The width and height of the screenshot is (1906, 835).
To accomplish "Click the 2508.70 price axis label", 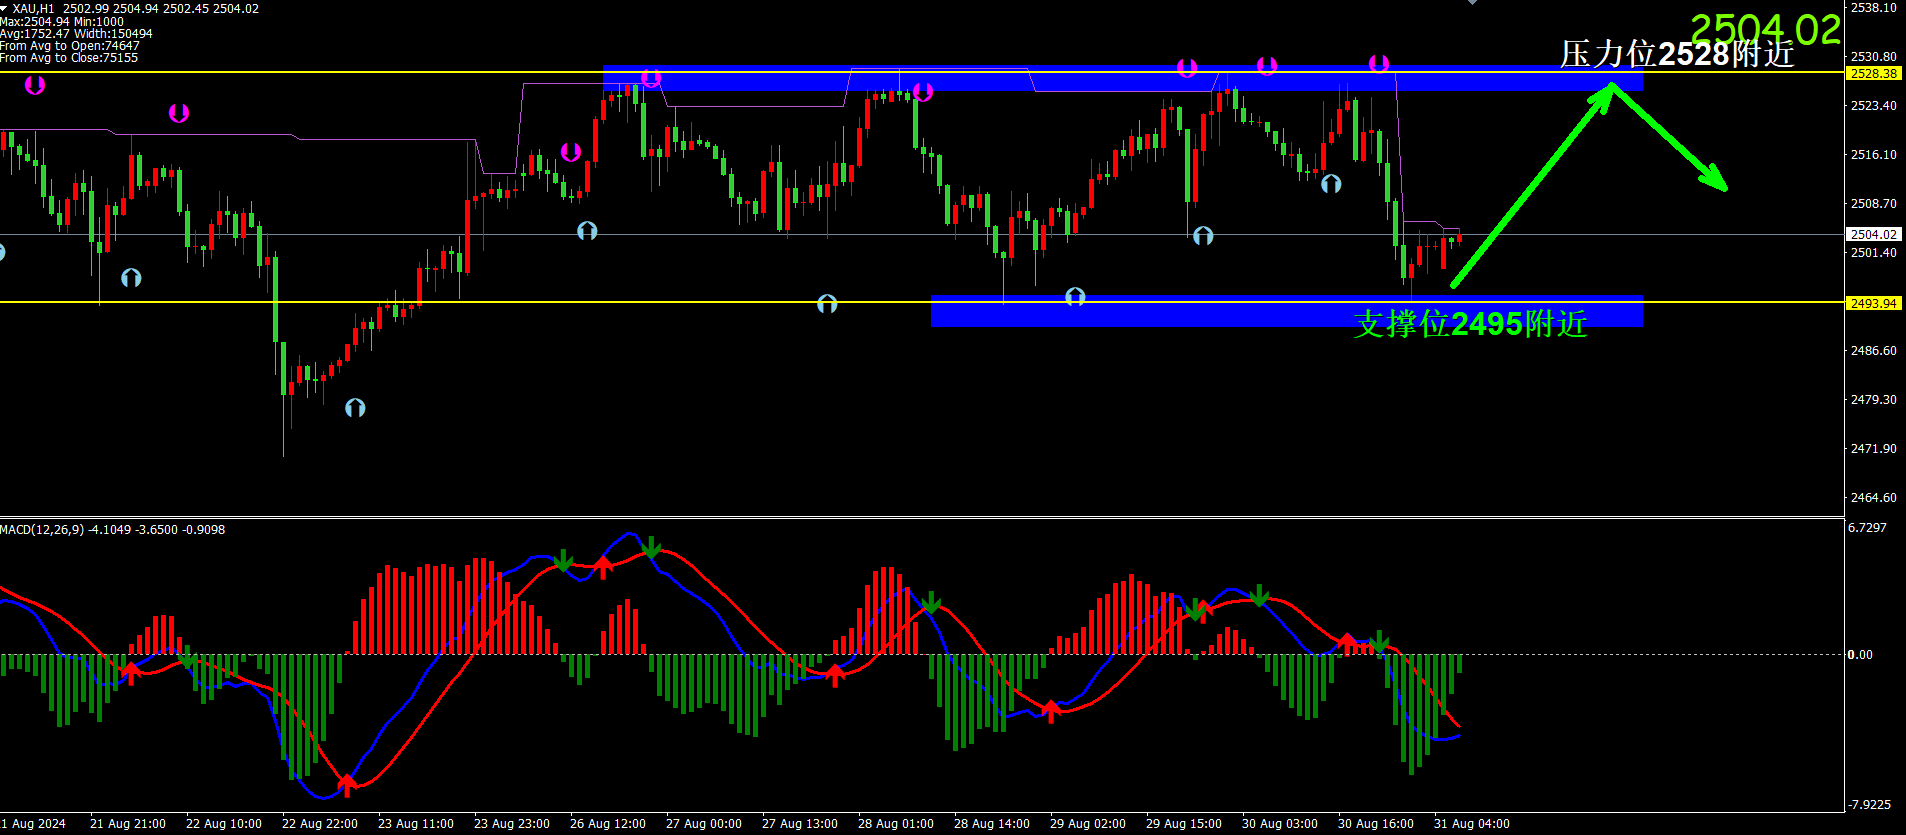I will coord(1873,203).
